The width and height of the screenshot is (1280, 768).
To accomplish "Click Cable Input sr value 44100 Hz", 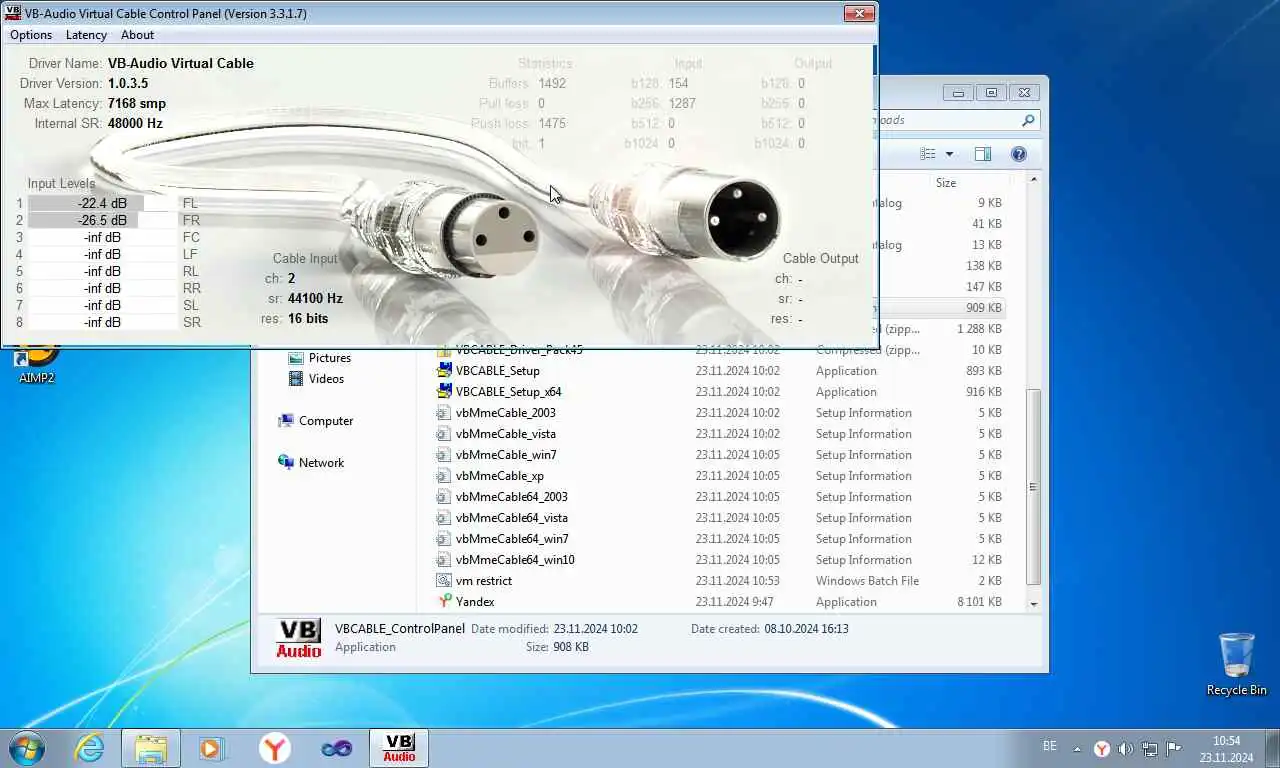I will 315,298.
